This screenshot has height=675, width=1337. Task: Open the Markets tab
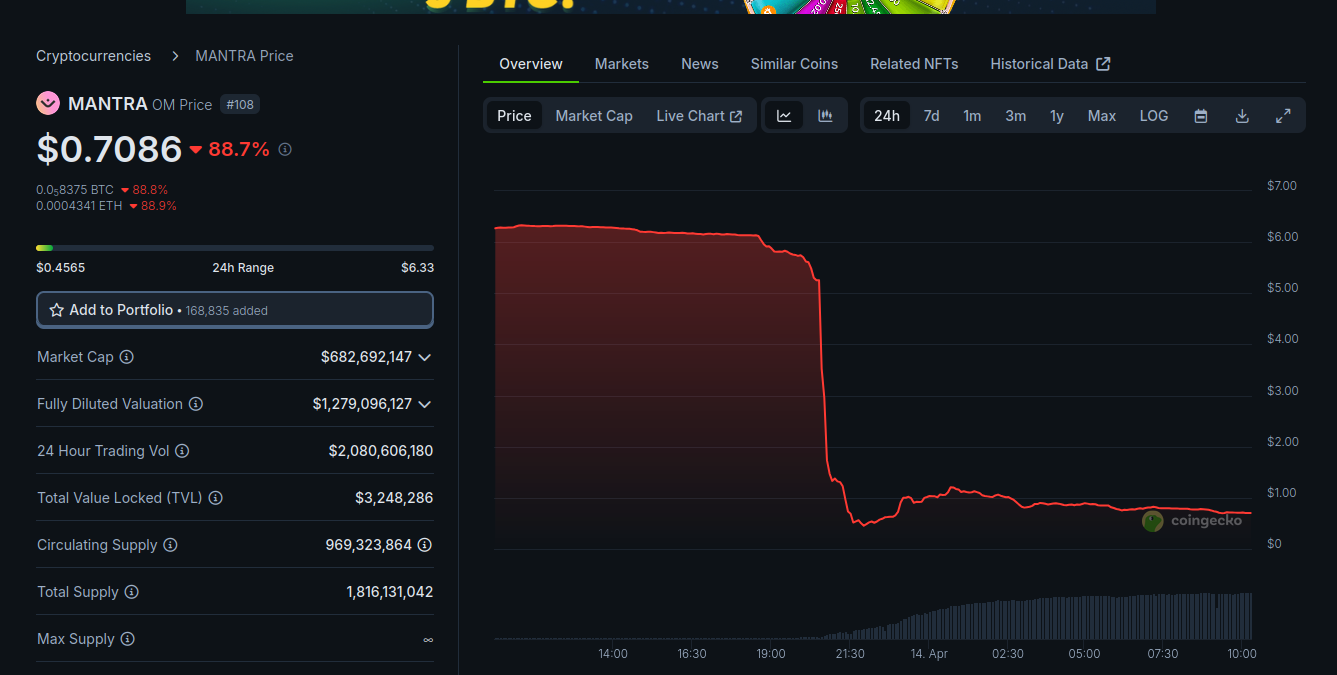622,64
